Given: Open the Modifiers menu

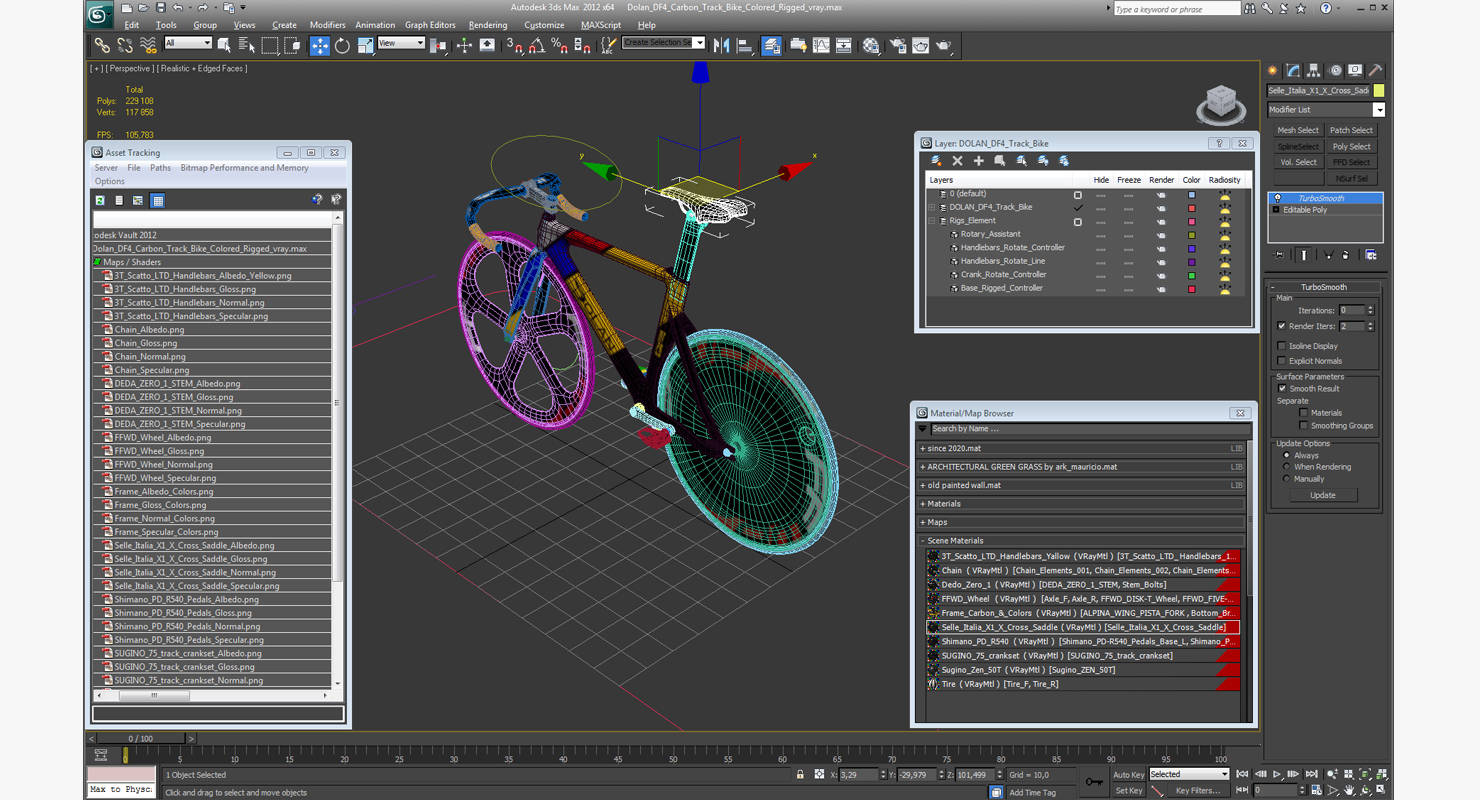Looking at the screenshot, I should point(327,25).
